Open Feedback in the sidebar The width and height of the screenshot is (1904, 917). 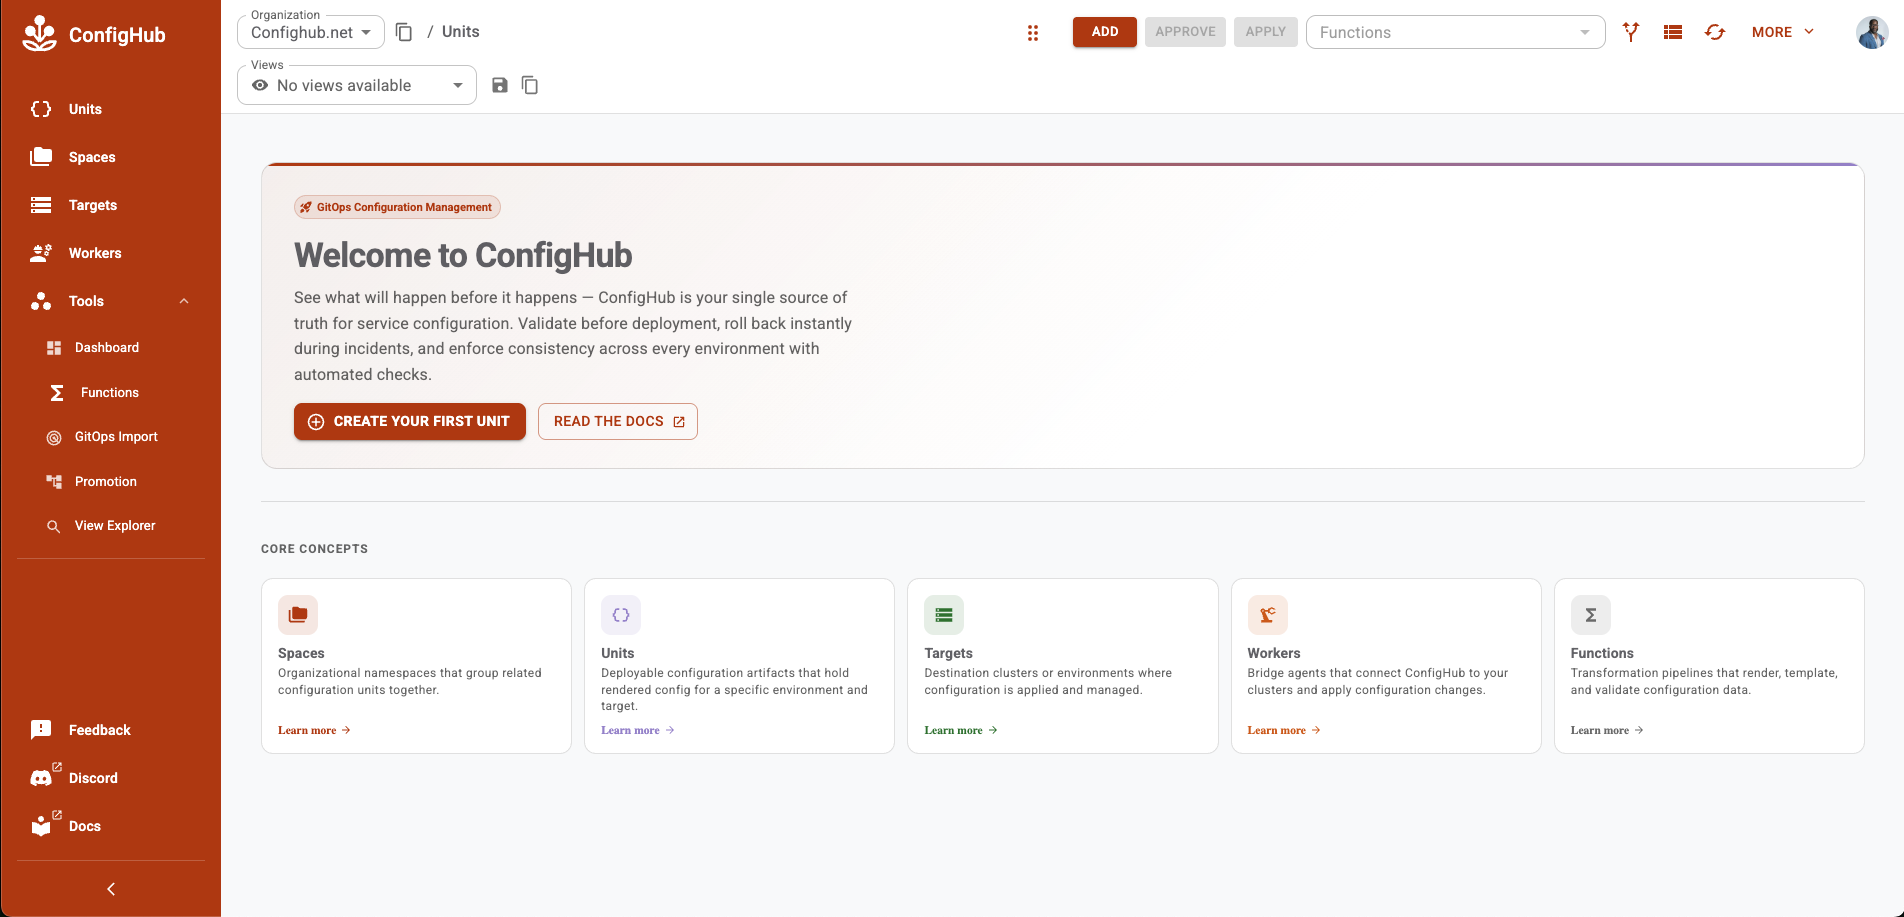pyautogui.click(x=110, y=730)
